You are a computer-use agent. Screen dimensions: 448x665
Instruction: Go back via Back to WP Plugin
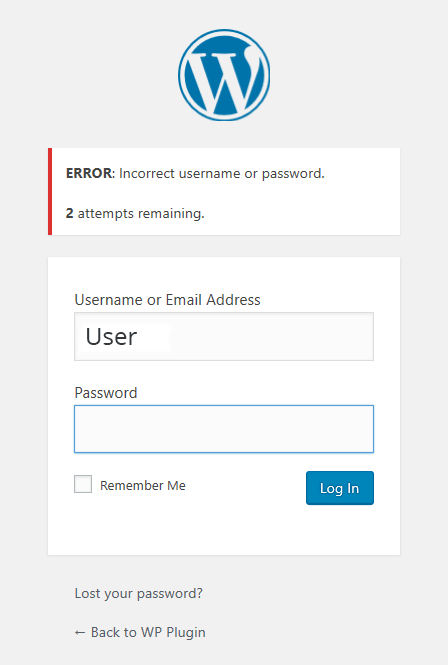(140, 632)
